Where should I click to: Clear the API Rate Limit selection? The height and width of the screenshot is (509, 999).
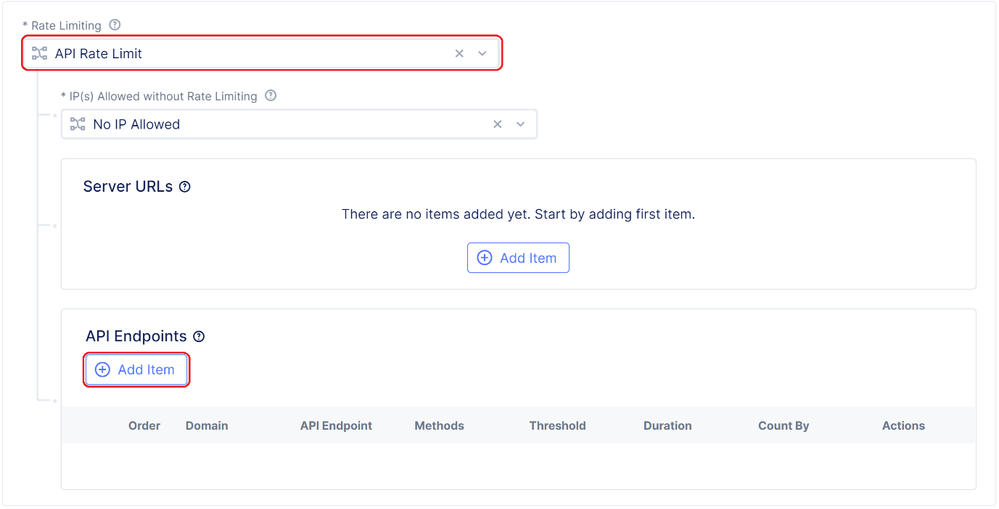pos(460,54)
